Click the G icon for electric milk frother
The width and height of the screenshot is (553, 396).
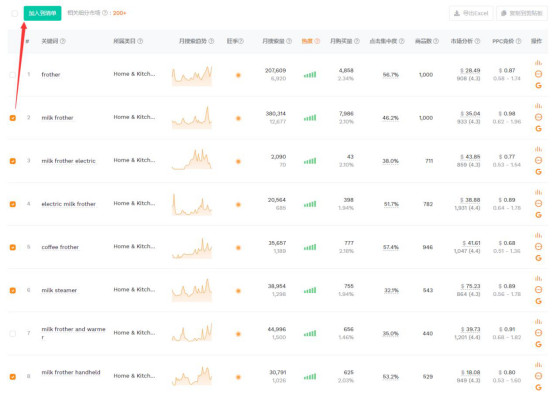coord(538,215)
